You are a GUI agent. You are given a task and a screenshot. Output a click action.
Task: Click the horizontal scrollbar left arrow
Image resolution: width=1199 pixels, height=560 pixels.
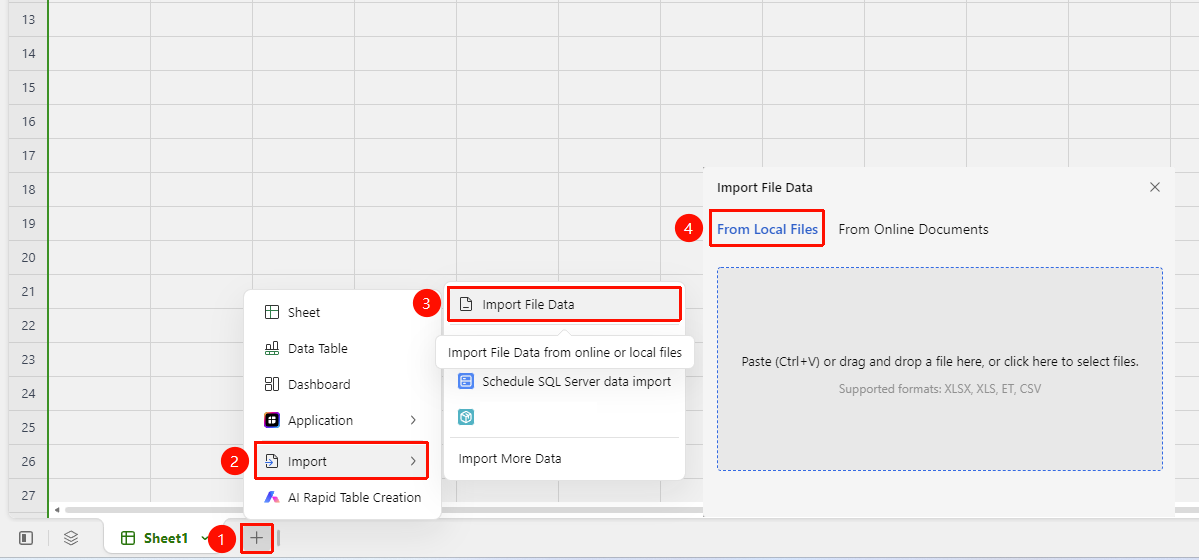(x=57, y=510)
